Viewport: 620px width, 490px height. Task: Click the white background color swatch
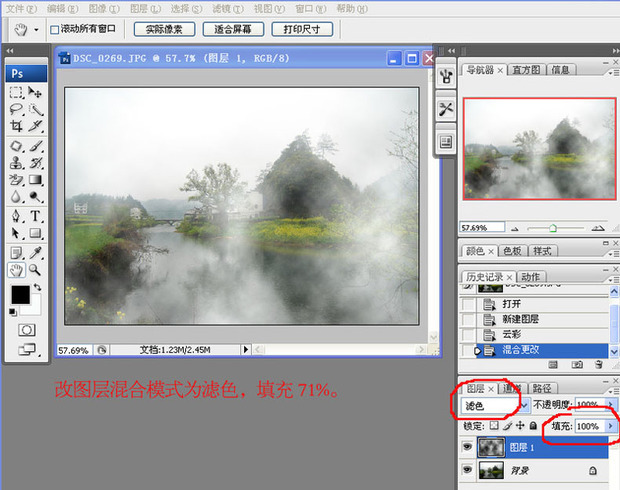[34, 308]
